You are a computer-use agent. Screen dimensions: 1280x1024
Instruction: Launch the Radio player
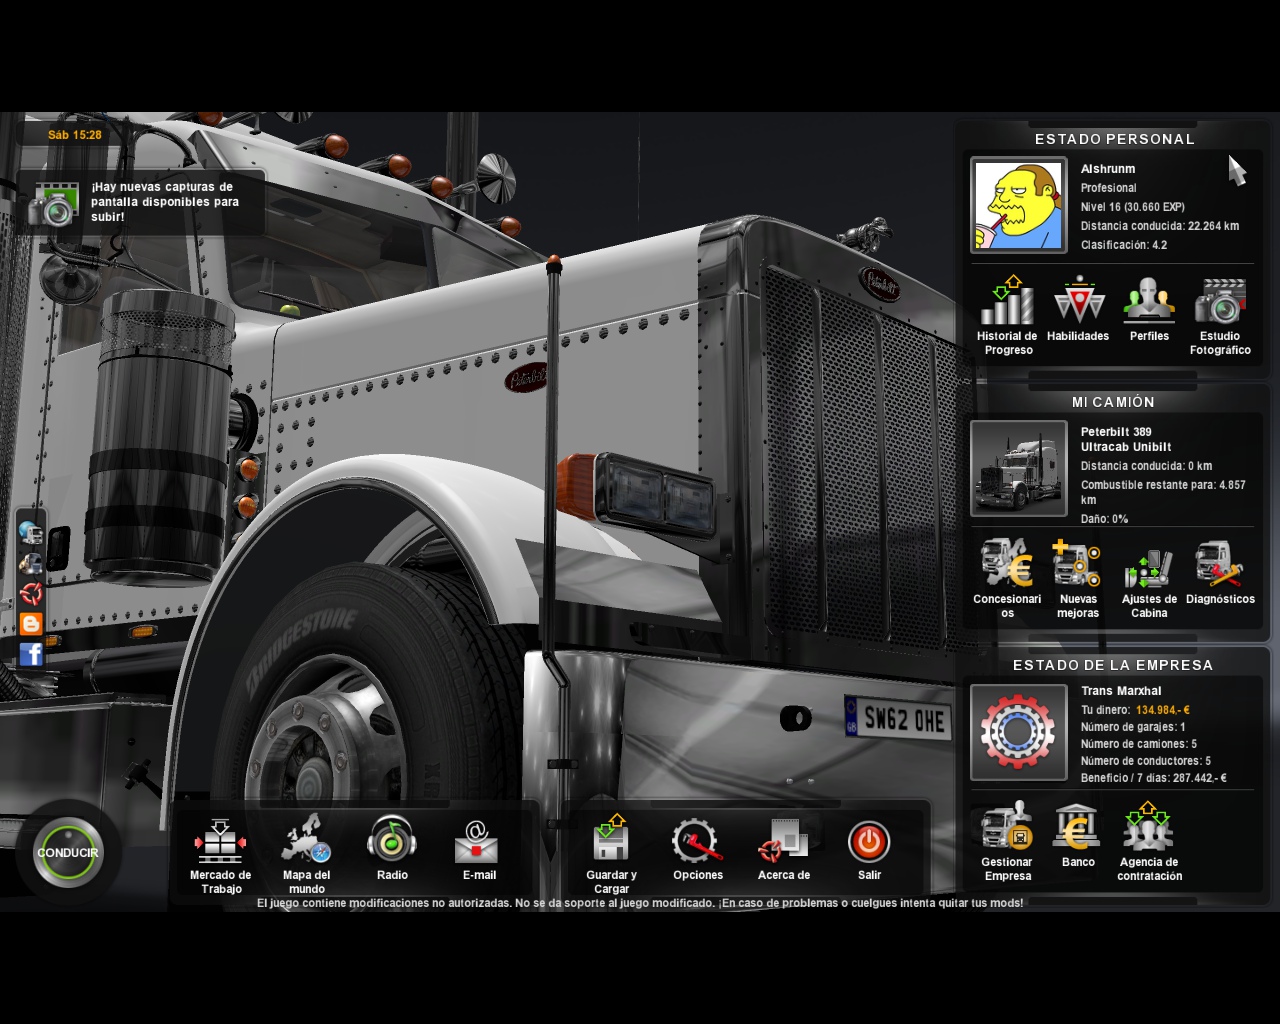click(392, 841)
